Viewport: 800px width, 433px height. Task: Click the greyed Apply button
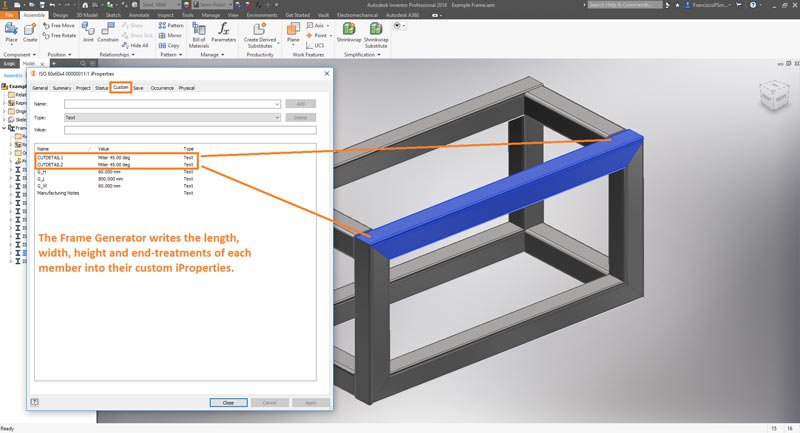coord(311,402)
